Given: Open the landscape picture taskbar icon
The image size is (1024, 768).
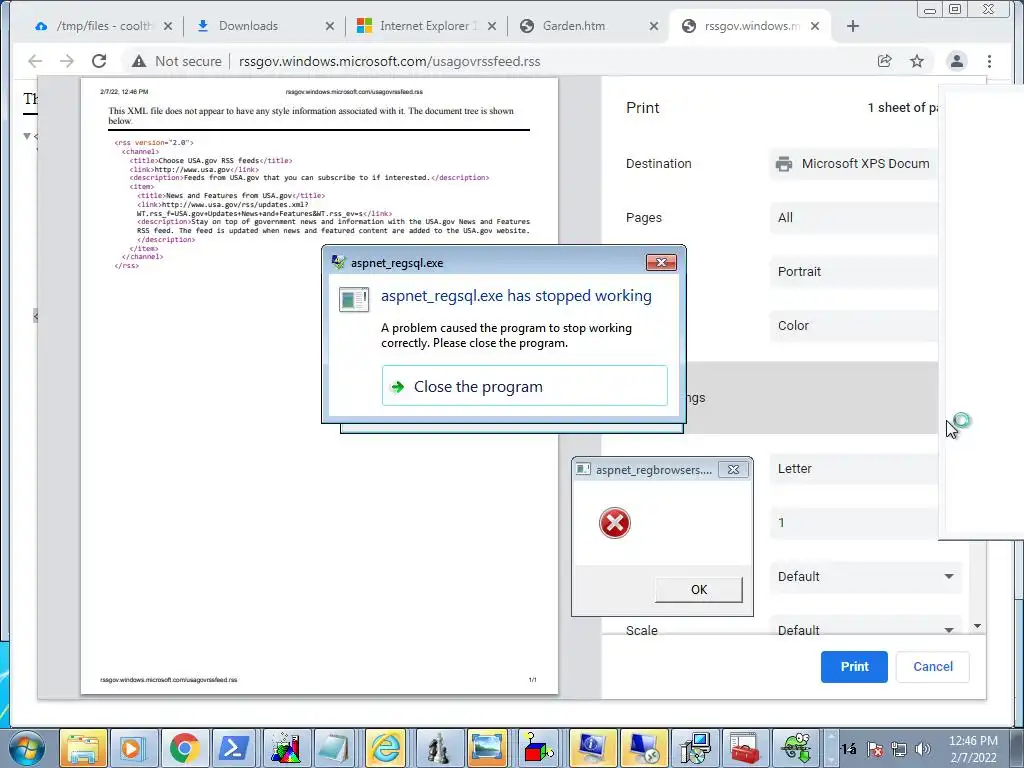Looking at the screenshot, I should point(488,748).
